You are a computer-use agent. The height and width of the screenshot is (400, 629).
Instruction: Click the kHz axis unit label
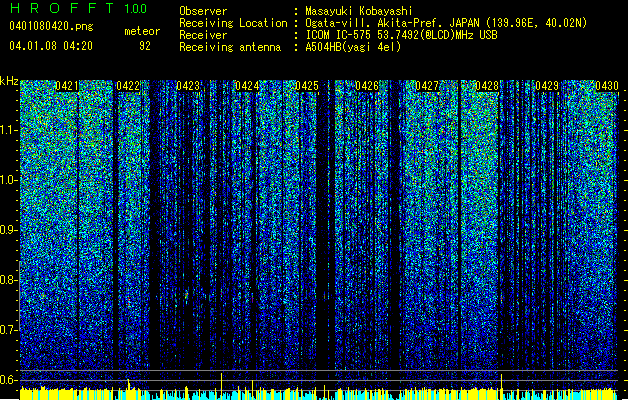[x=9, y=81]
